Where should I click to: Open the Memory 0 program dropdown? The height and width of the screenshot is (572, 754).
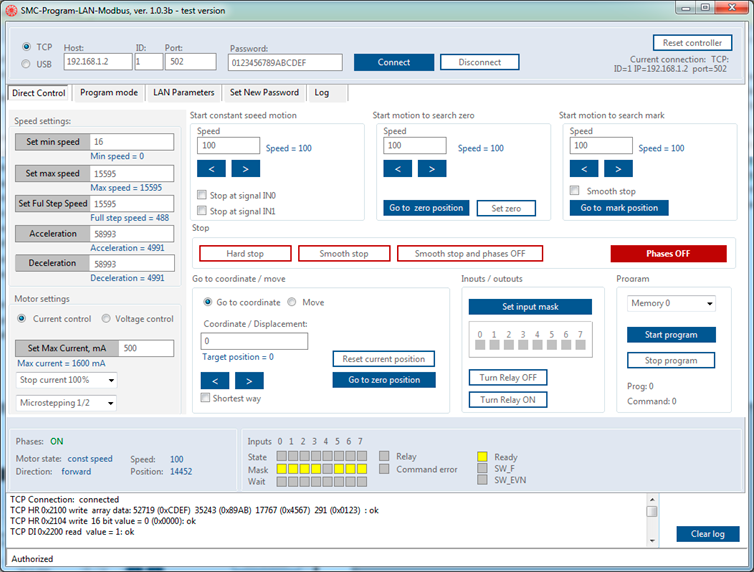[x=671, y=303]
